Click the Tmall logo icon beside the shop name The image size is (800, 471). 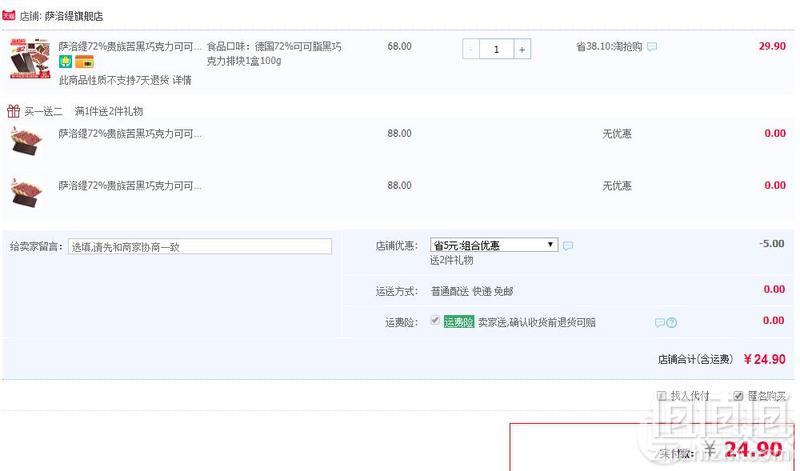click(9, 15)
